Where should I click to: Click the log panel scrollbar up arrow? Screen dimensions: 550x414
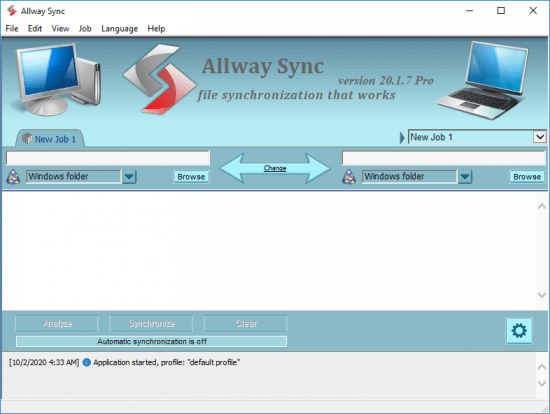tap(542, 367)
